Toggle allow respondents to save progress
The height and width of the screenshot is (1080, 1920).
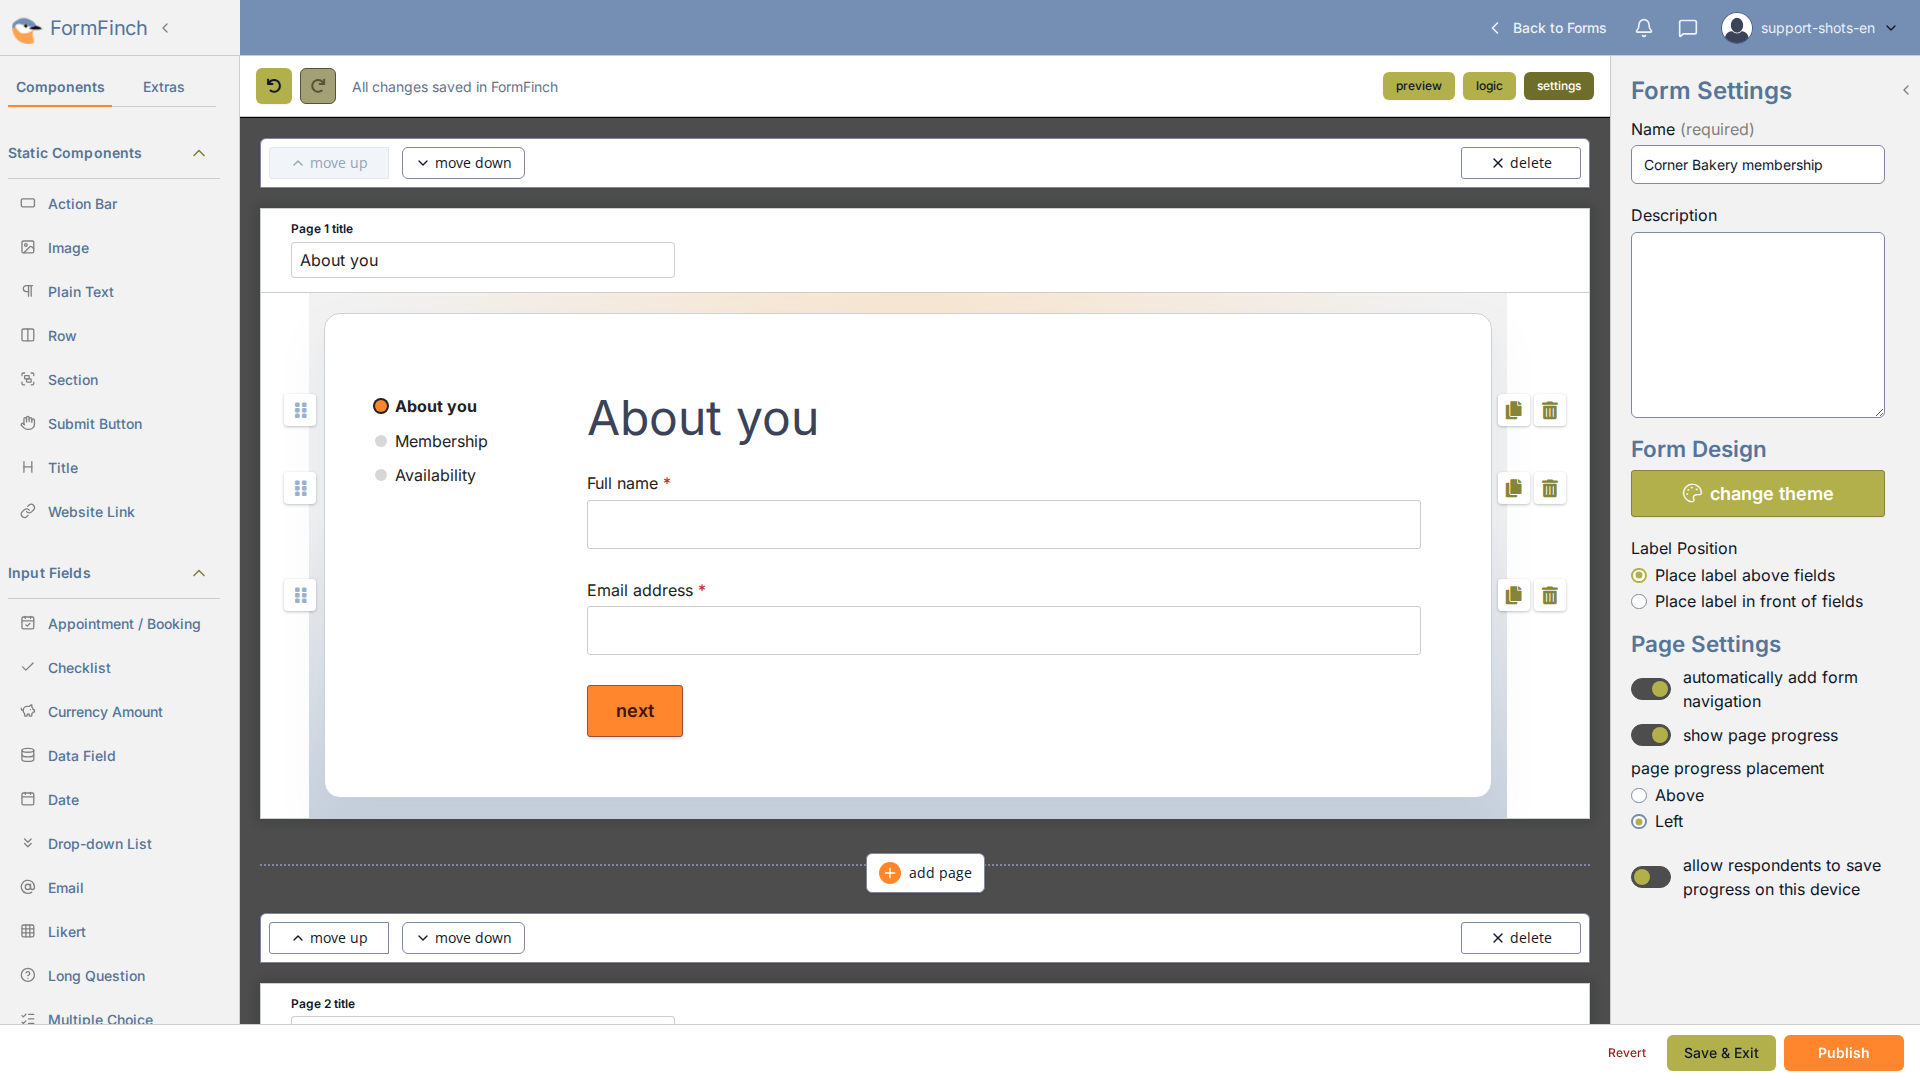point(1651,877)
